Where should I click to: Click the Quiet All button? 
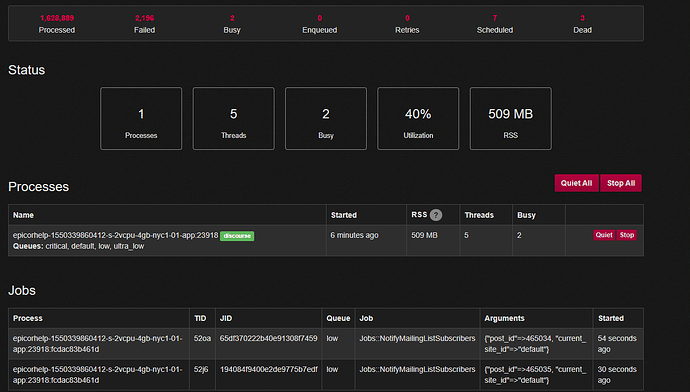576,183
